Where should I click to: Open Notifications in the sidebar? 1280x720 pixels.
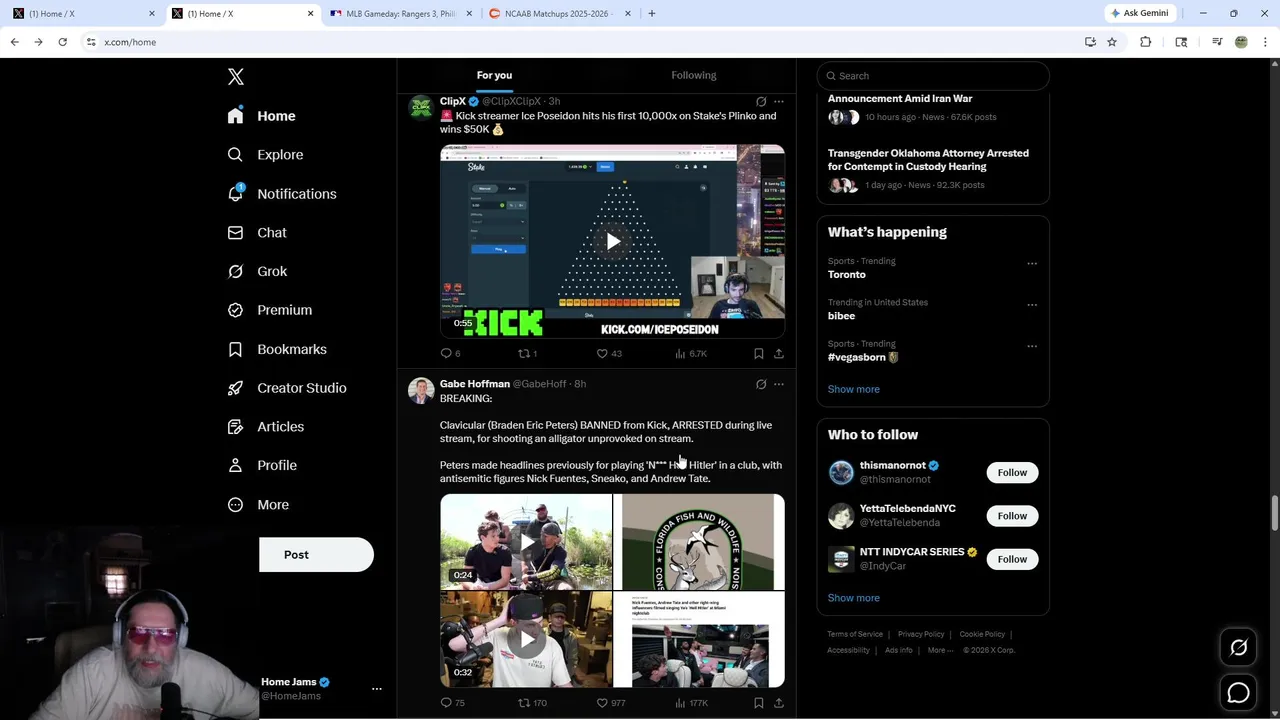coord(281,194)
